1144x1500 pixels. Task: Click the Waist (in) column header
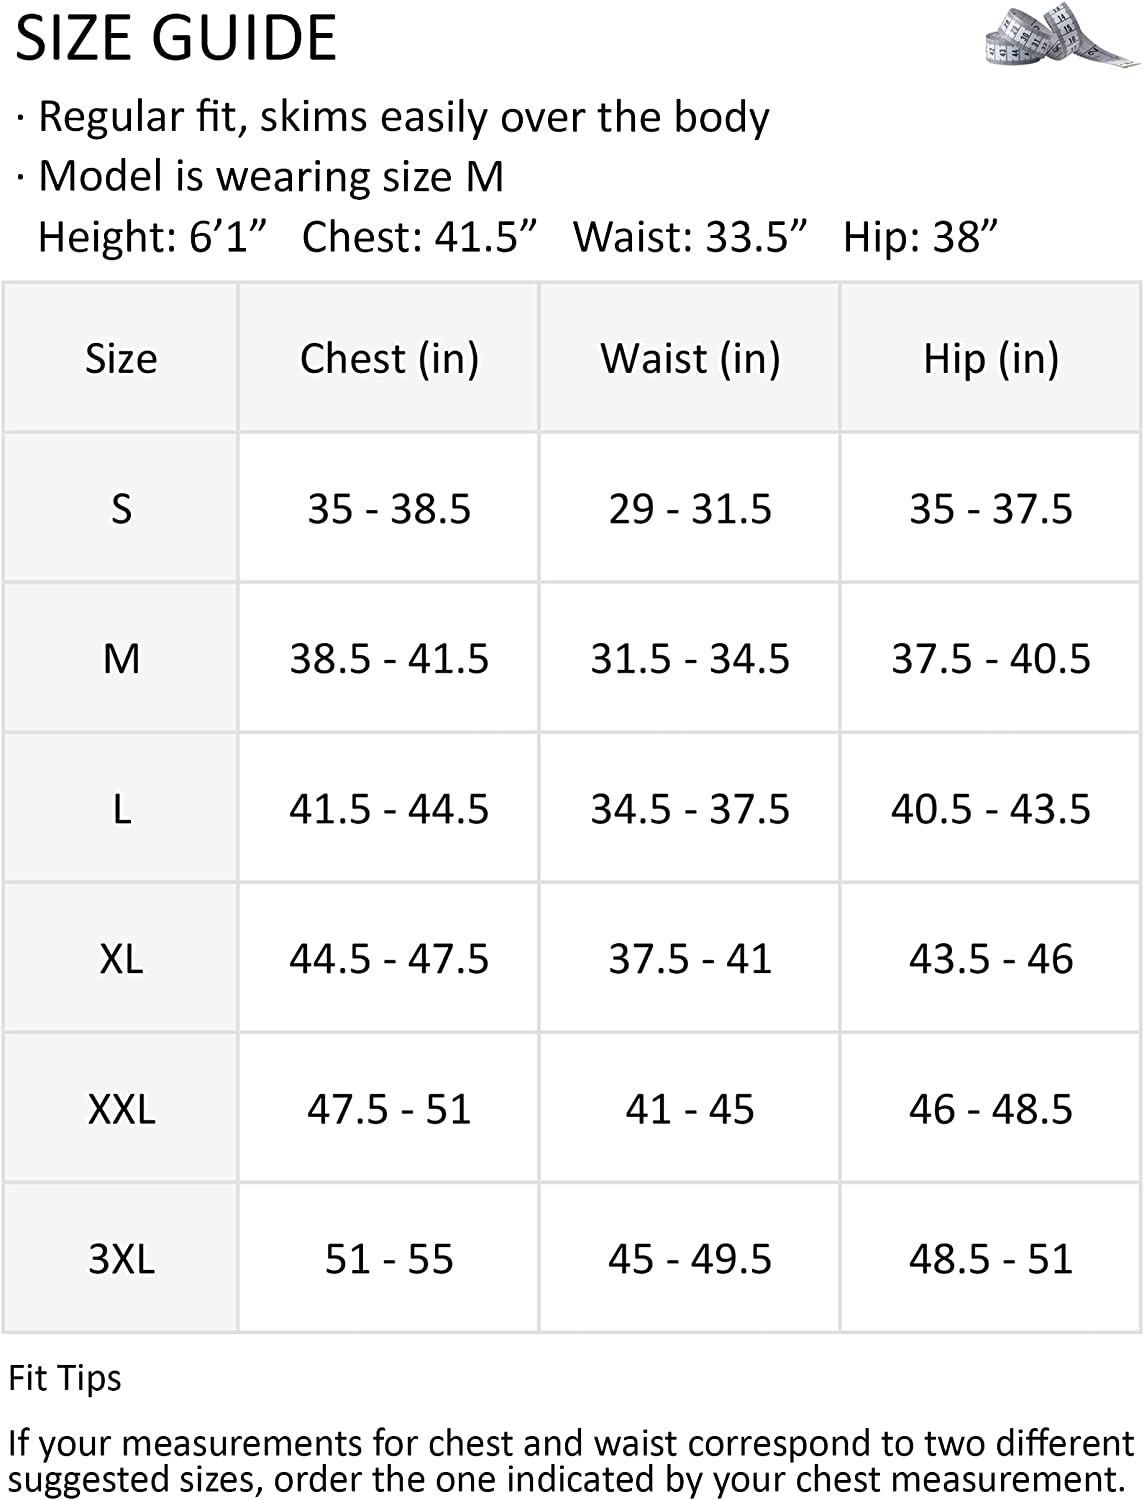pos(690,358)
